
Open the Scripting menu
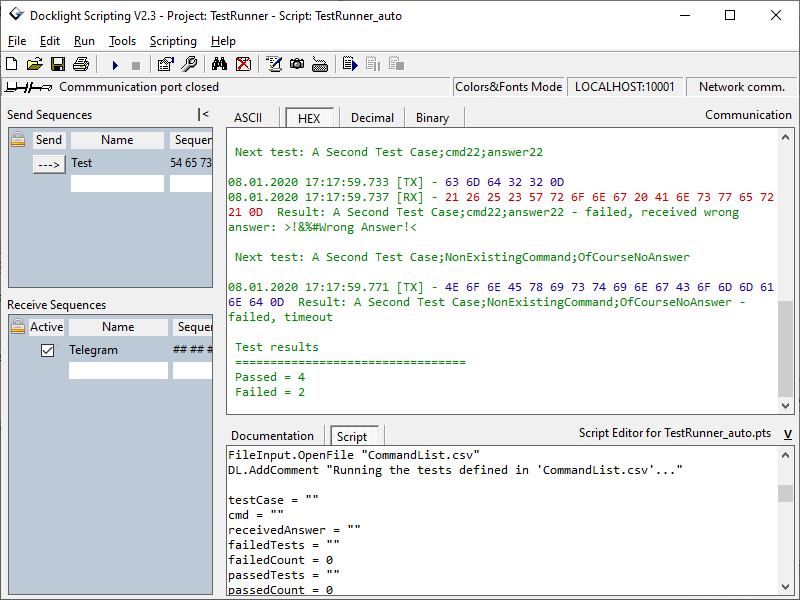(x=173, y=41)
